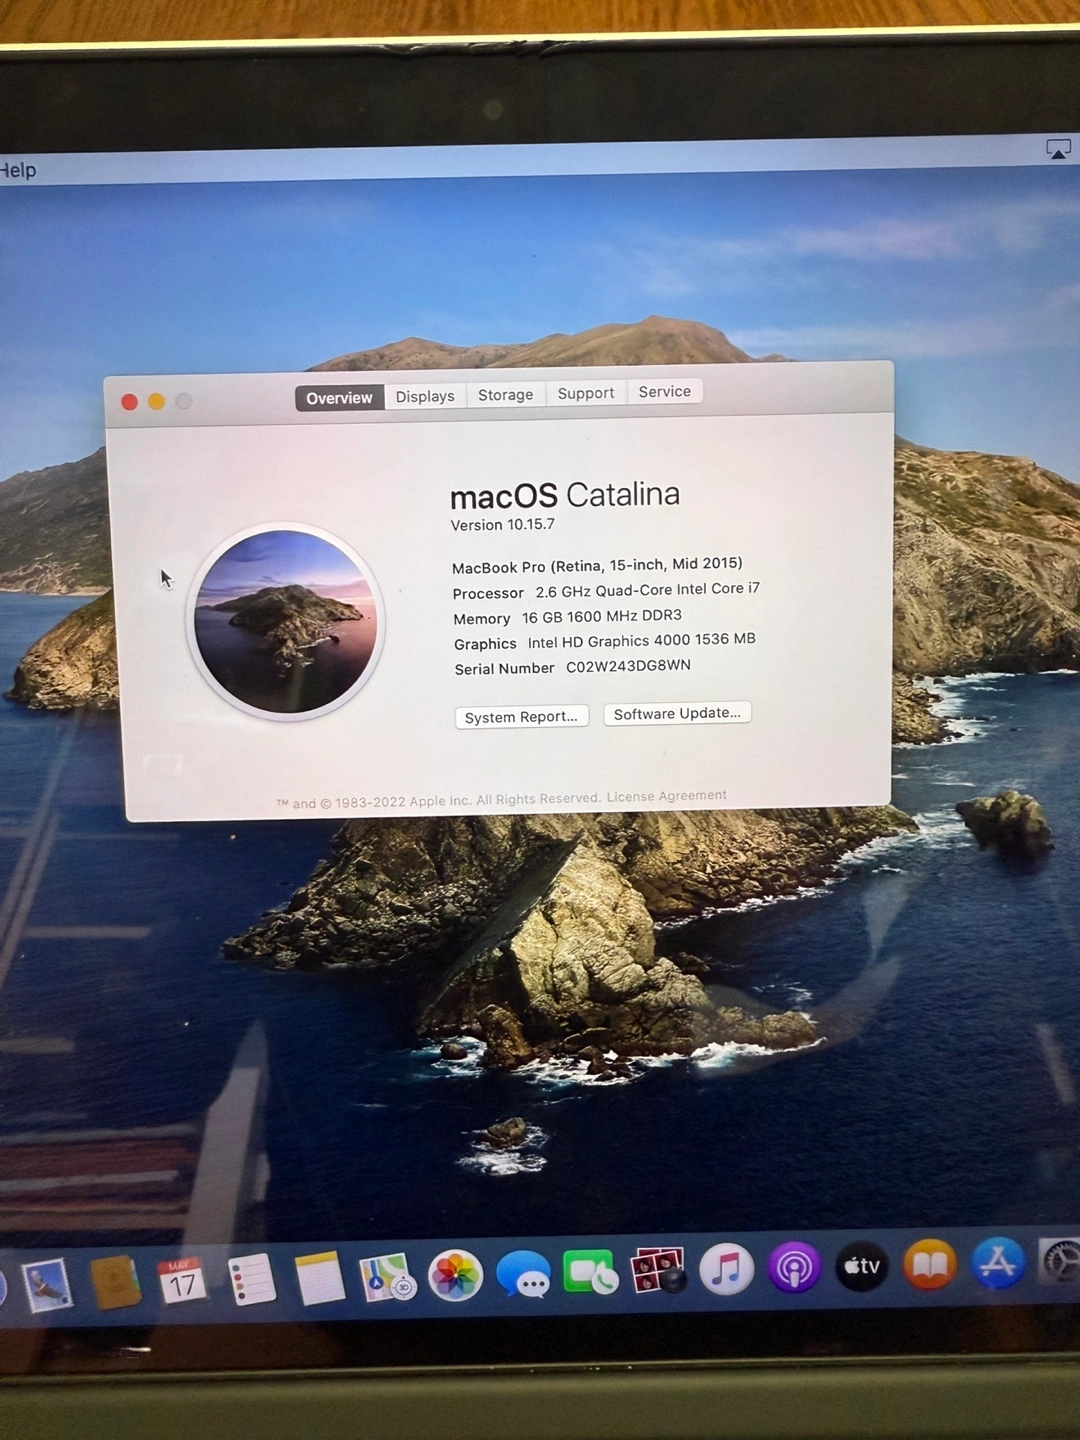Open the Calendar dock icon
The width and height of the screenshot is (1080, 1440).
(x=182, y=1280)
